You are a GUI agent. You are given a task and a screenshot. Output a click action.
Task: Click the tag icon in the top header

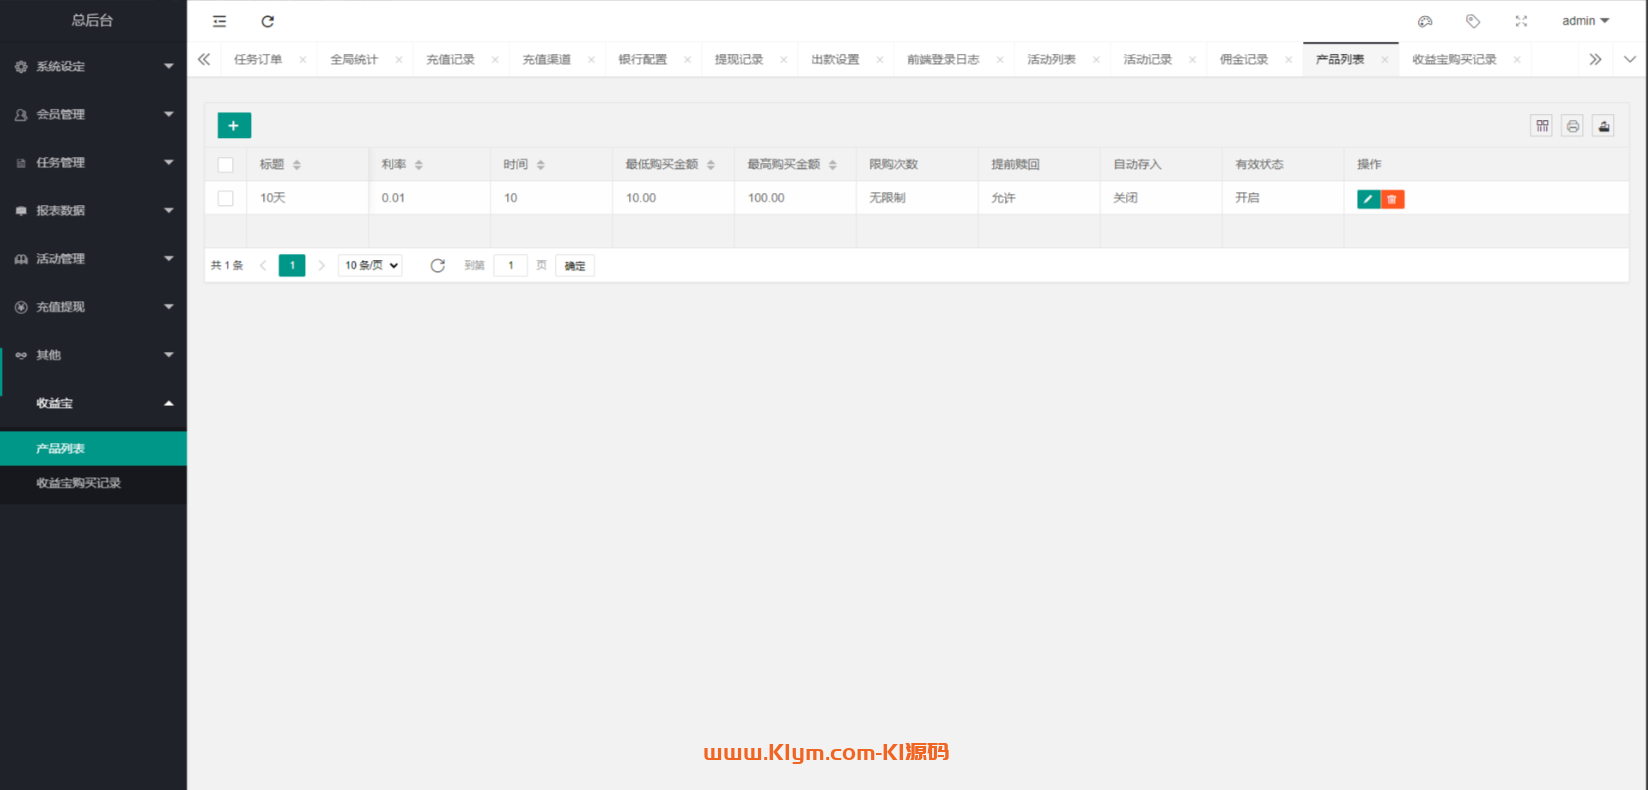pos(1473,21)
